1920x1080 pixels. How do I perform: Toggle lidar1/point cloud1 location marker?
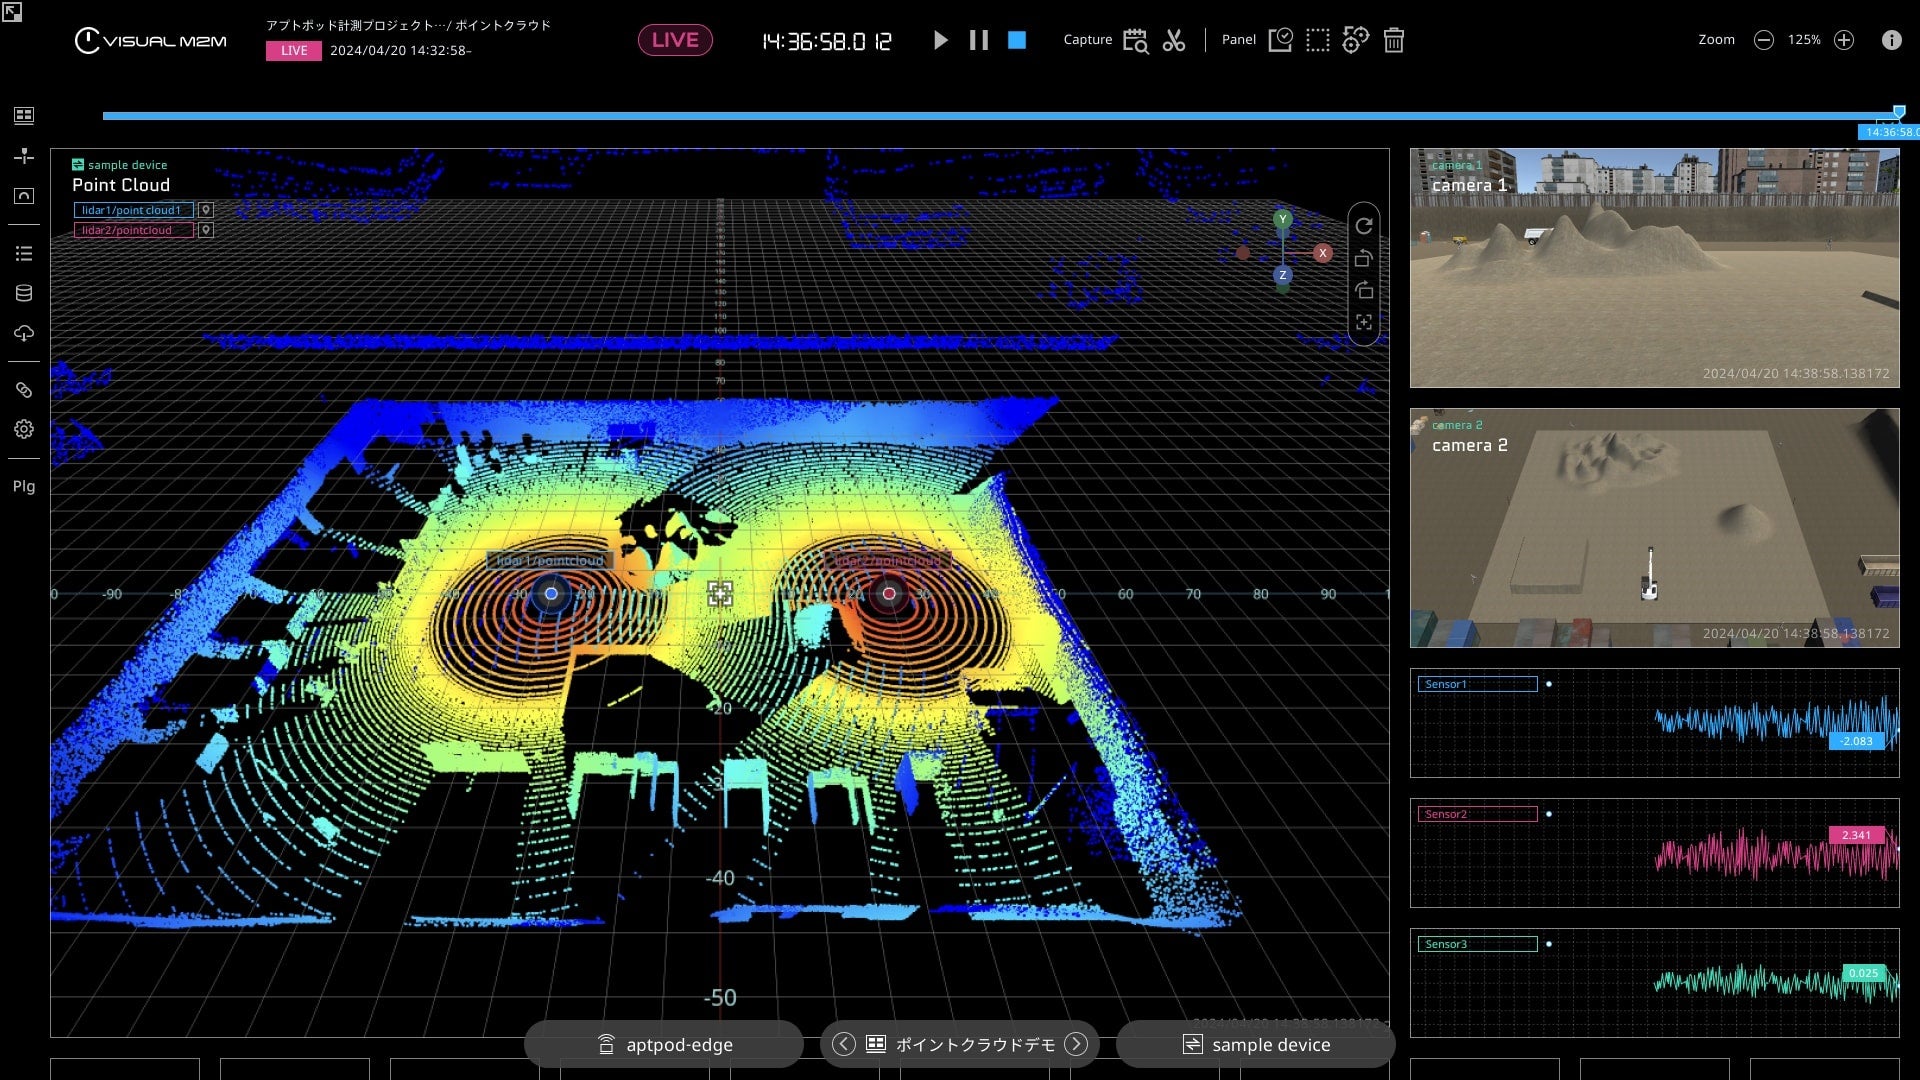[x=206, y=210]
